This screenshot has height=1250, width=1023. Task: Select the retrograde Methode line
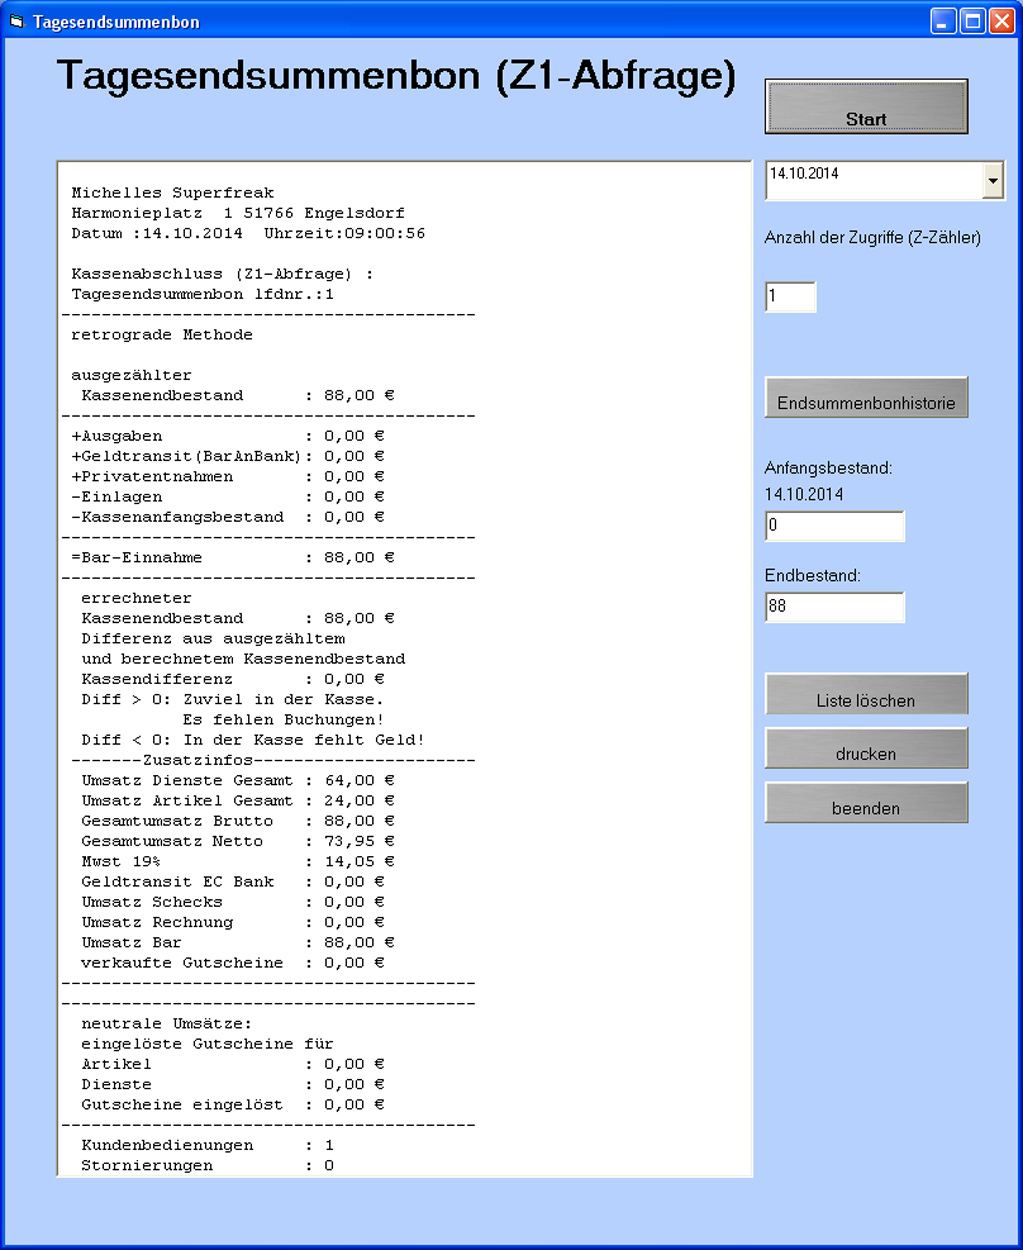162,335
